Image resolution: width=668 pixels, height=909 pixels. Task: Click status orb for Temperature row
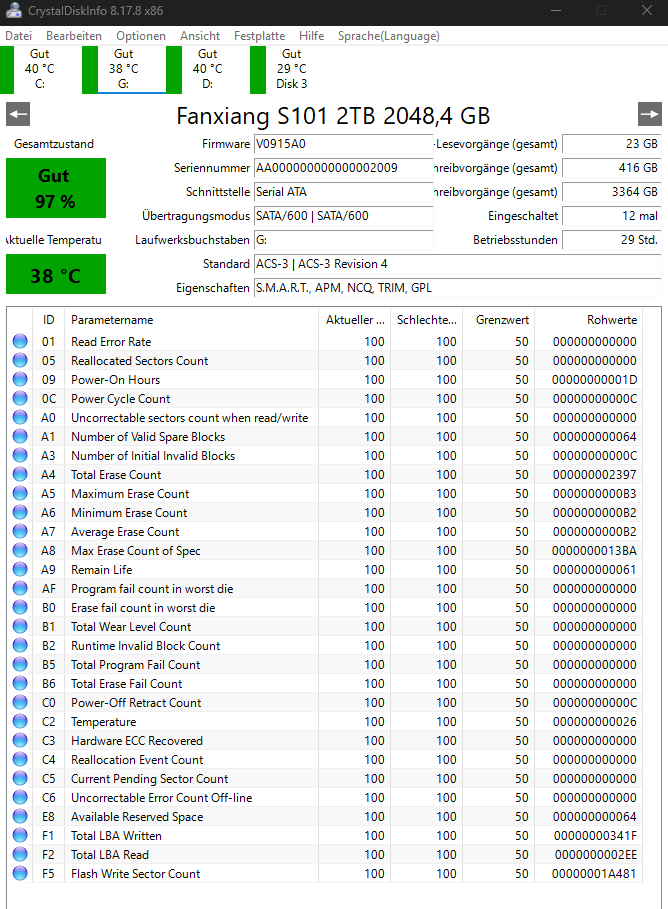pyautogui.click(x=20, y=722)
